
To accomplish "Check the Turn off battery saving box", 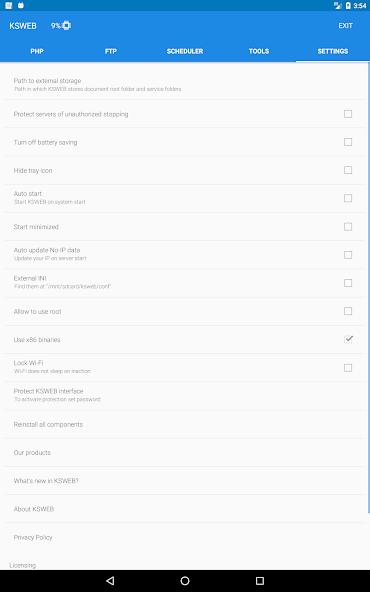I will [348, 142].
